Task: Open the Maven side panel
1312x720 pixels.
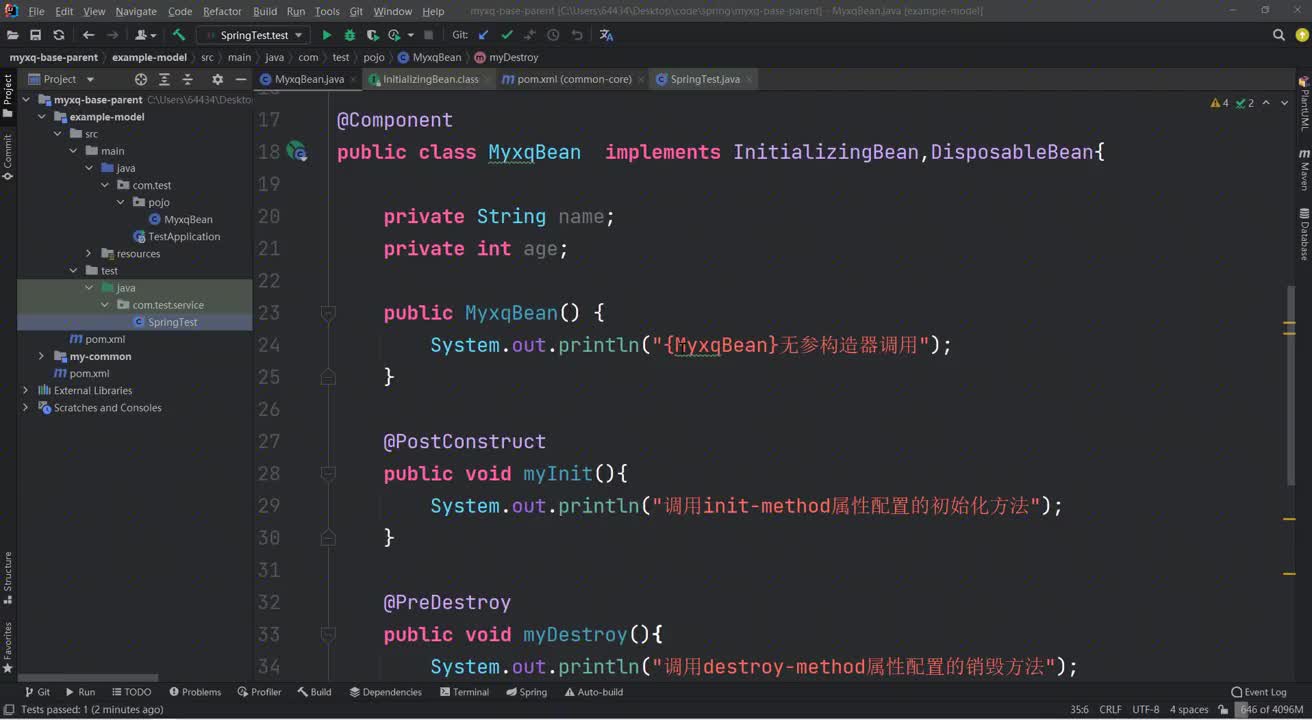Action: (x=1304, y=170)
